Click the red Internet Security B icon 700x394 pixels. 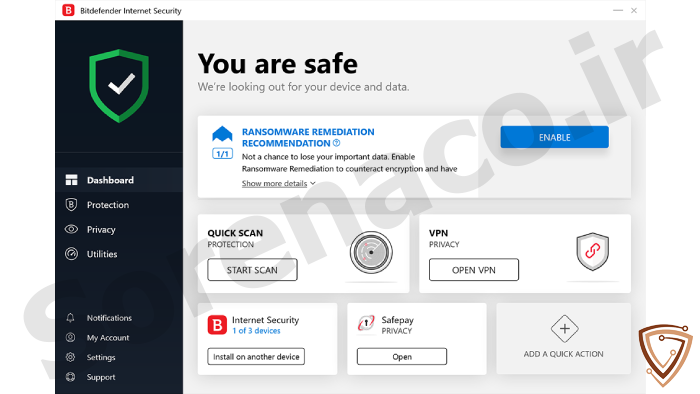click(x=217, y=325)
